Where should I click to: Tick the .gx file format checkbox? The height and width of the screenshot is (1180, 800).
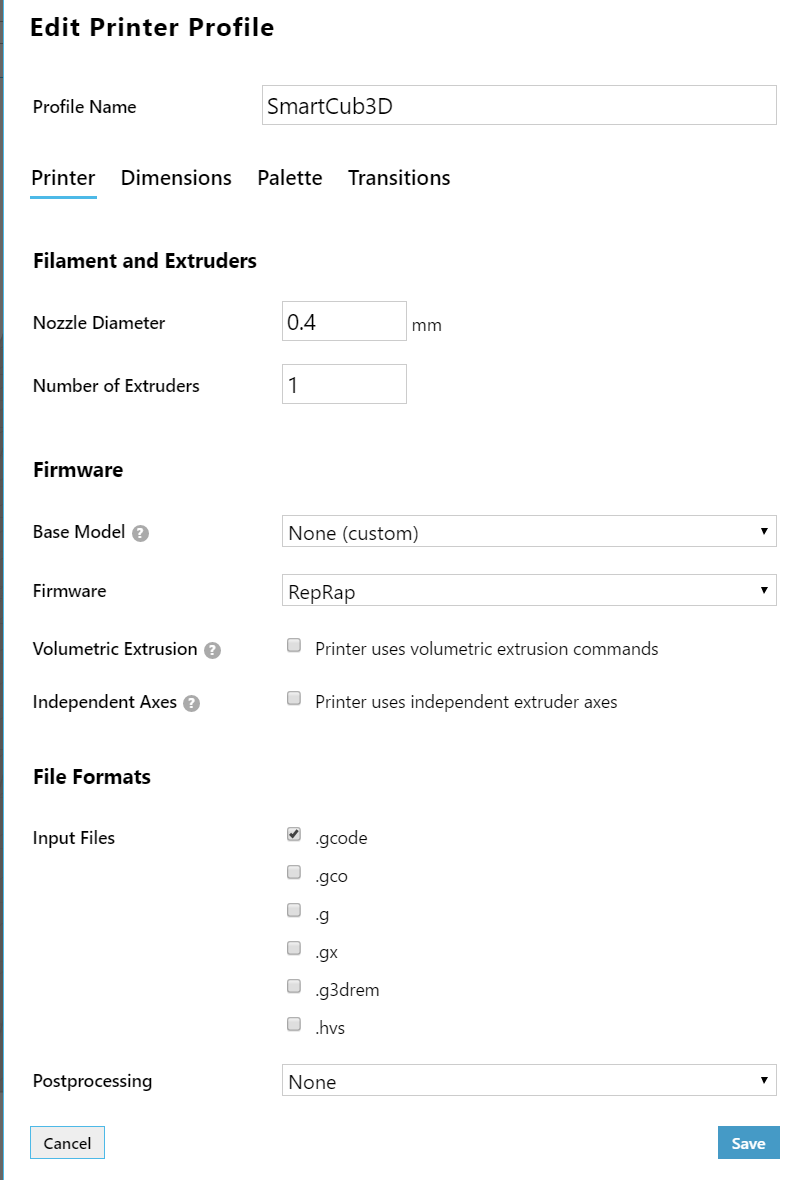click(x=294, y=947)
